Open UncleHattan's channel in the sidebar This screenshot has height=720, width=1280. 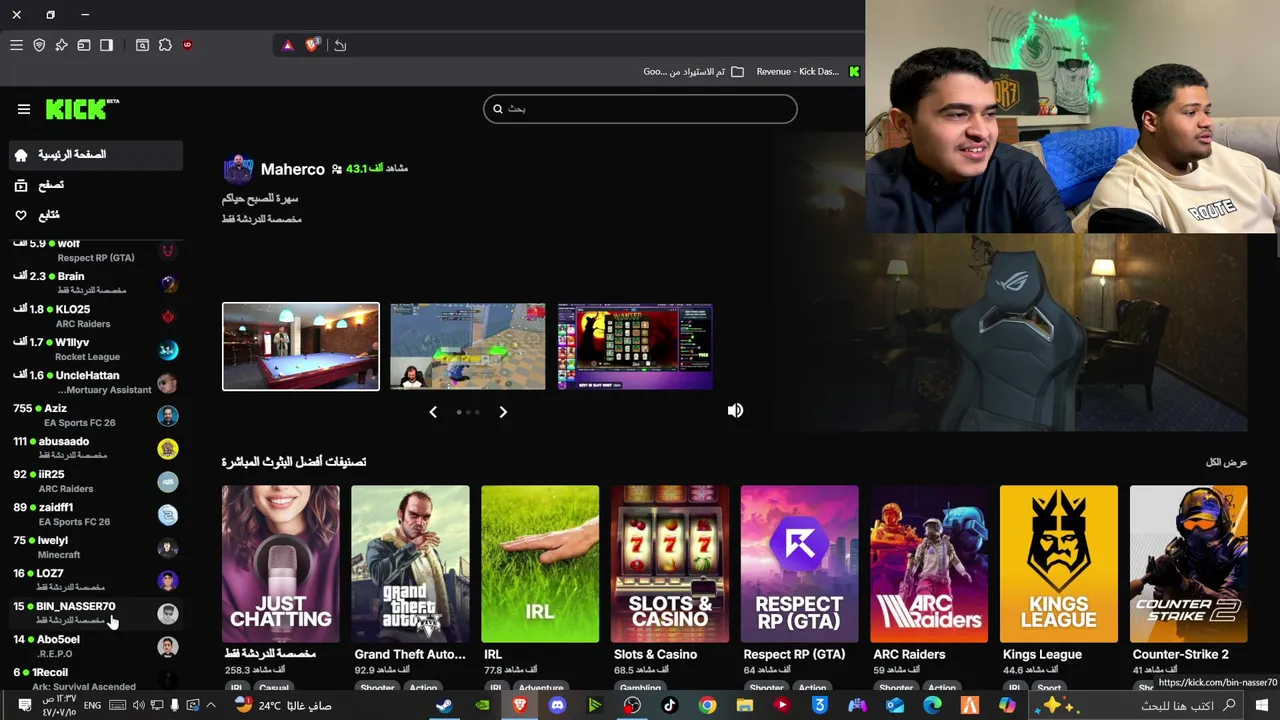95,382
